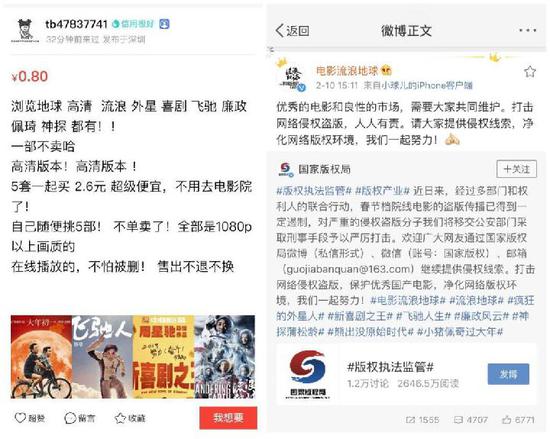Tap the 返回 back arrow
Screen dimensions: 550x439
click(292, 31)
